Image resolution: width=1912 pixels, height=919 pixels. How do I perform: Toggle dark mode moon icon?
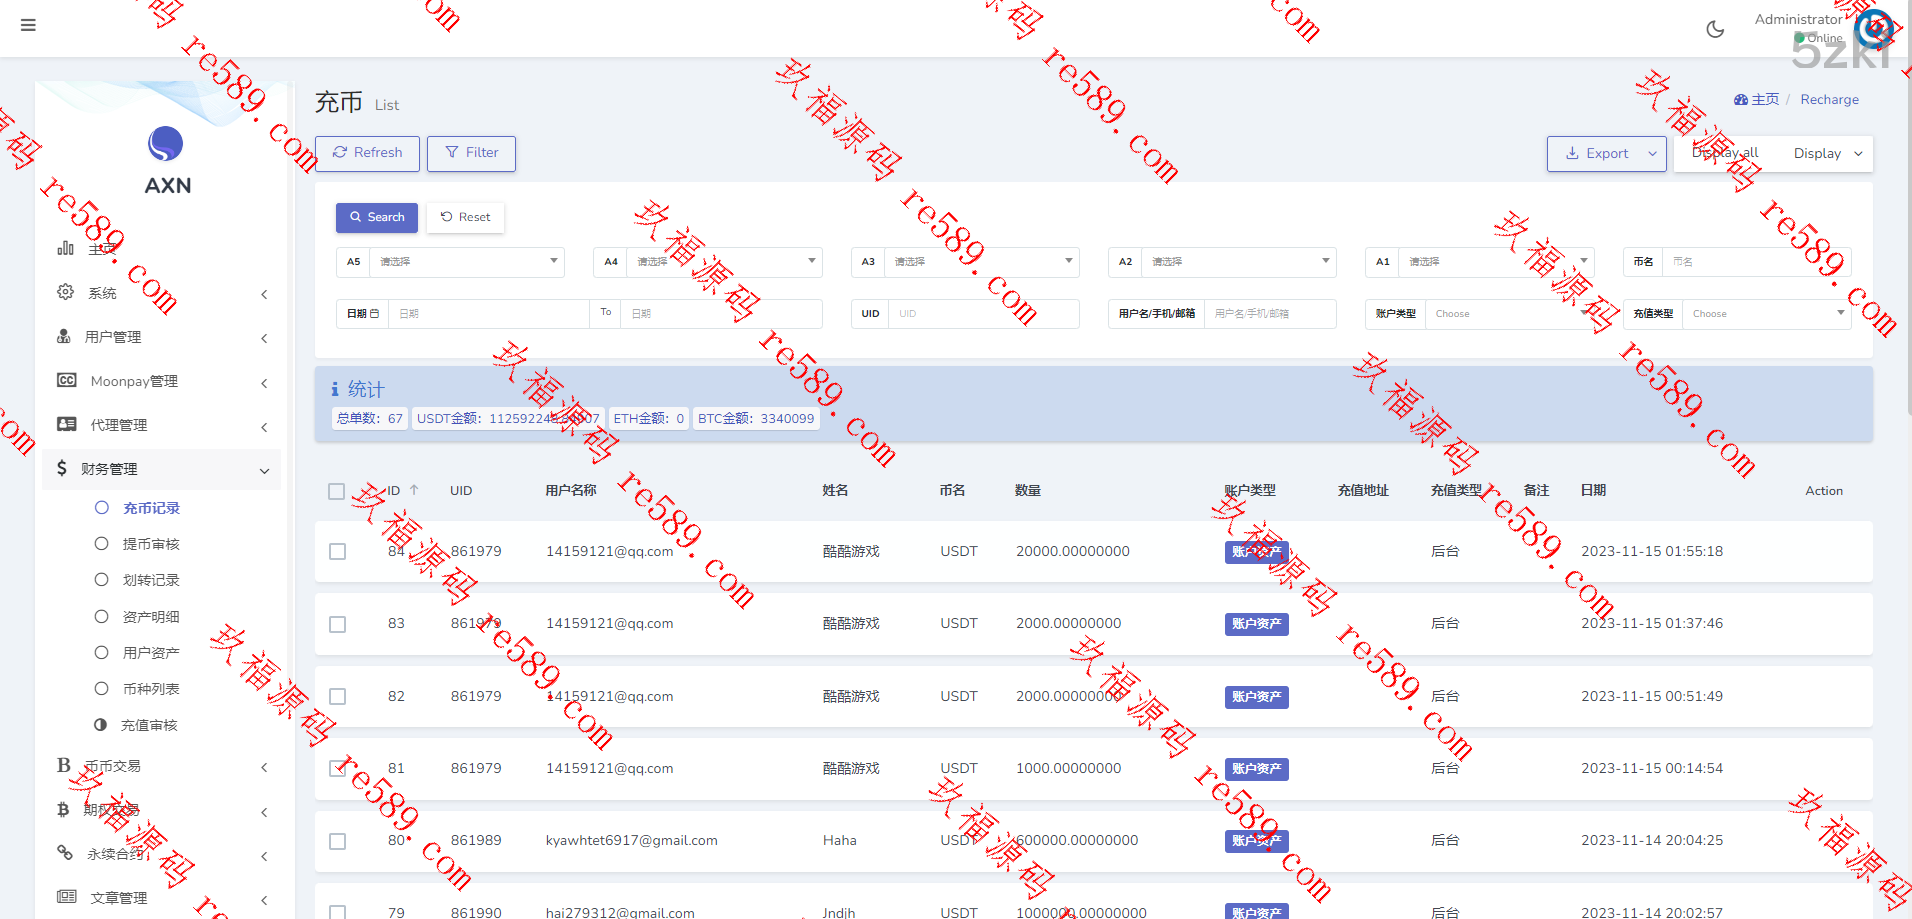click(1715, 29)
